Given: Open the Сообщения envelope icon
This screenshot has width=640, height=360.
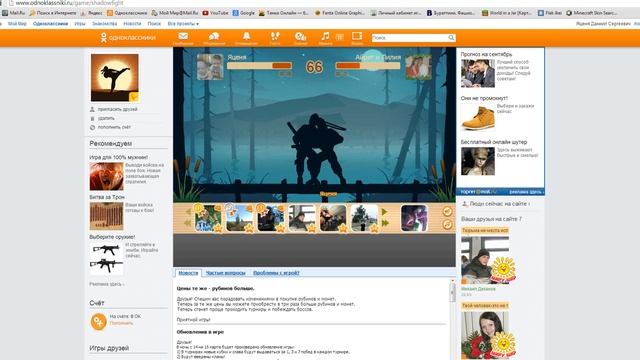Looking at the screenshot, I should 183,36.
